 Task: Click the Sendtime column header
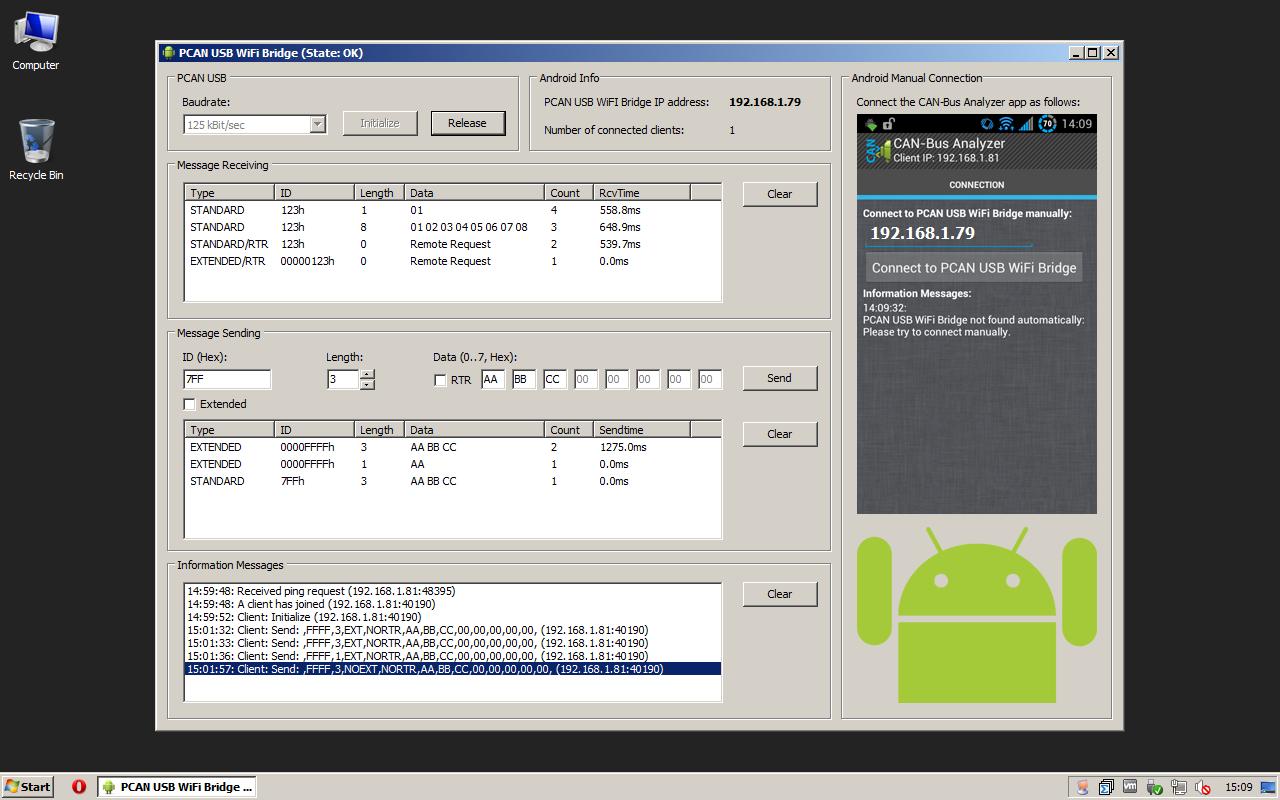point(640,430)
